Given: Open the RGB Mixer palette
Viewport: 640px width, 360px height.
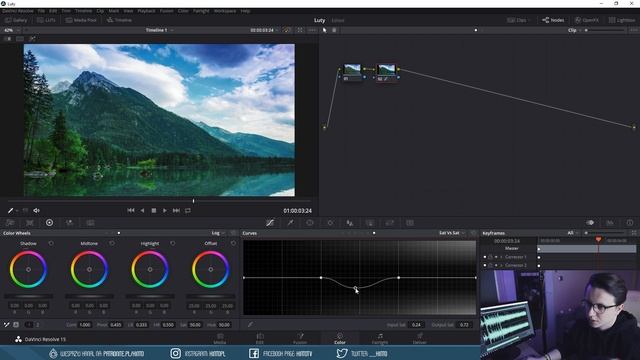Looking at the screenshot, I should point(70,223).
